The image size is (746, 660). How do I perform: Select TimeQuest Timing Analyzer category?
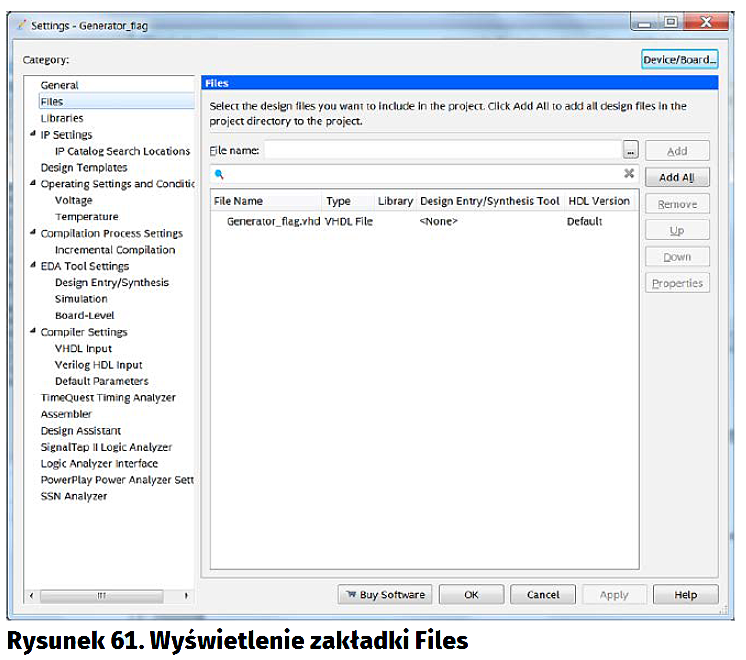[108, 398]
